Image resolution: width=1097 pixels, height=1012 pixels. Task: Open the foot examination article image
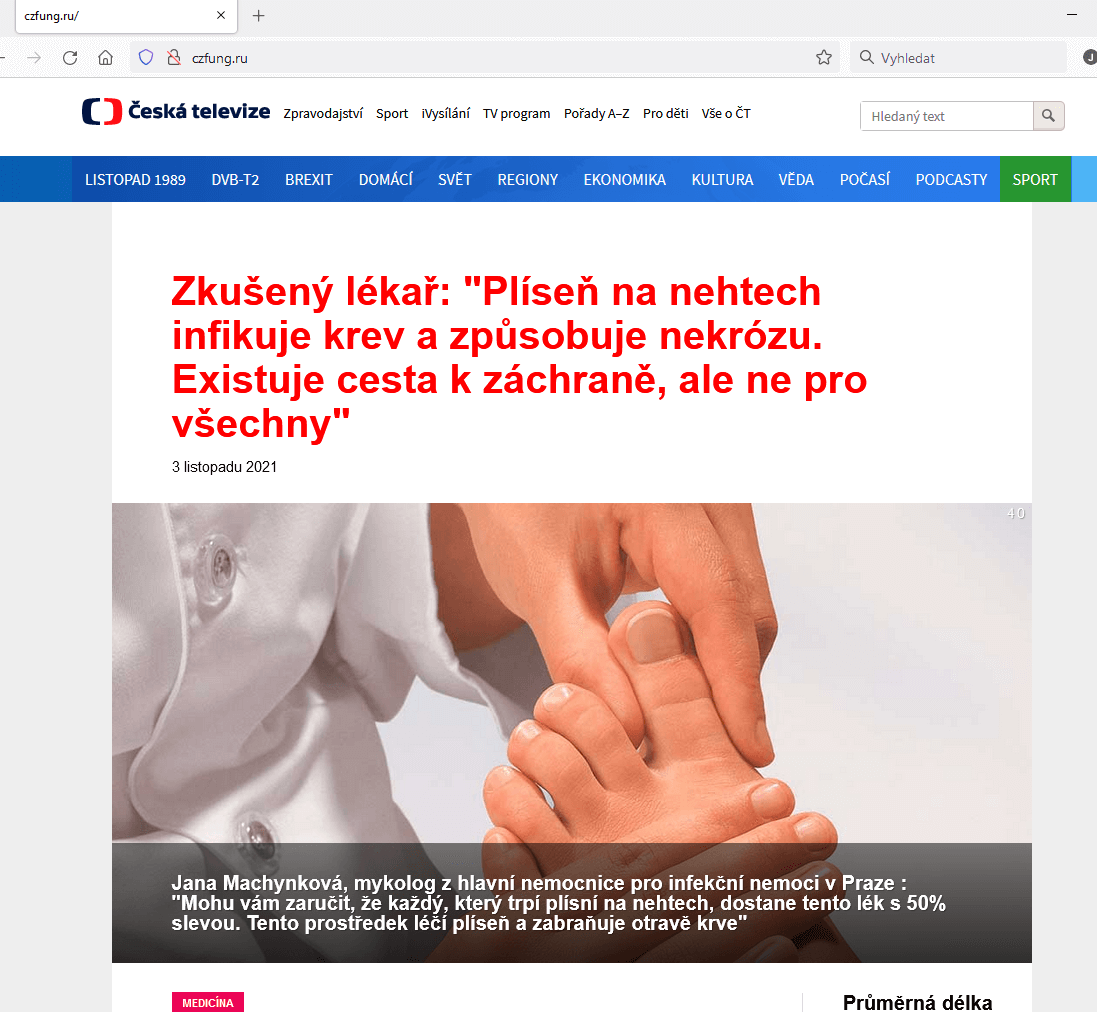coord(572,732)
